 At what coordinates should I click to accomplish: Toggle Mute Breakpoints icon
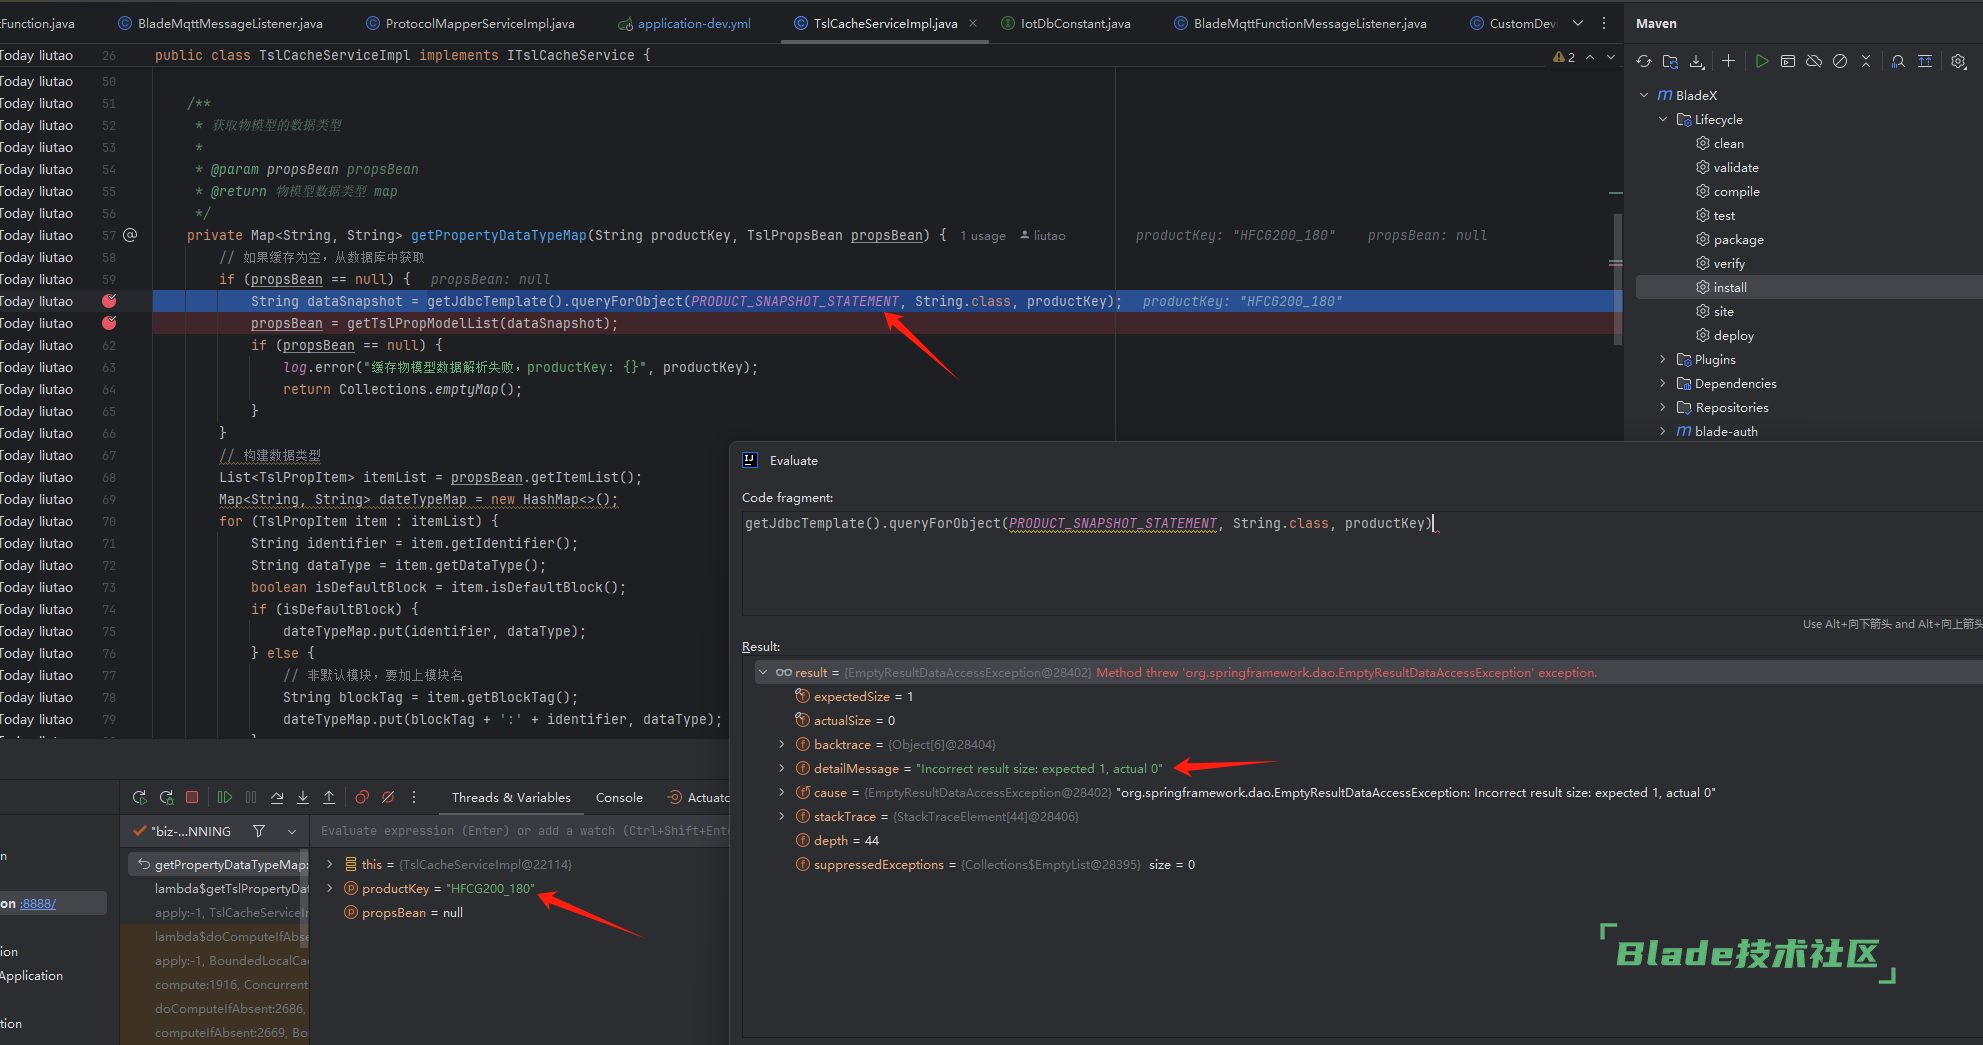pos(388,797)
